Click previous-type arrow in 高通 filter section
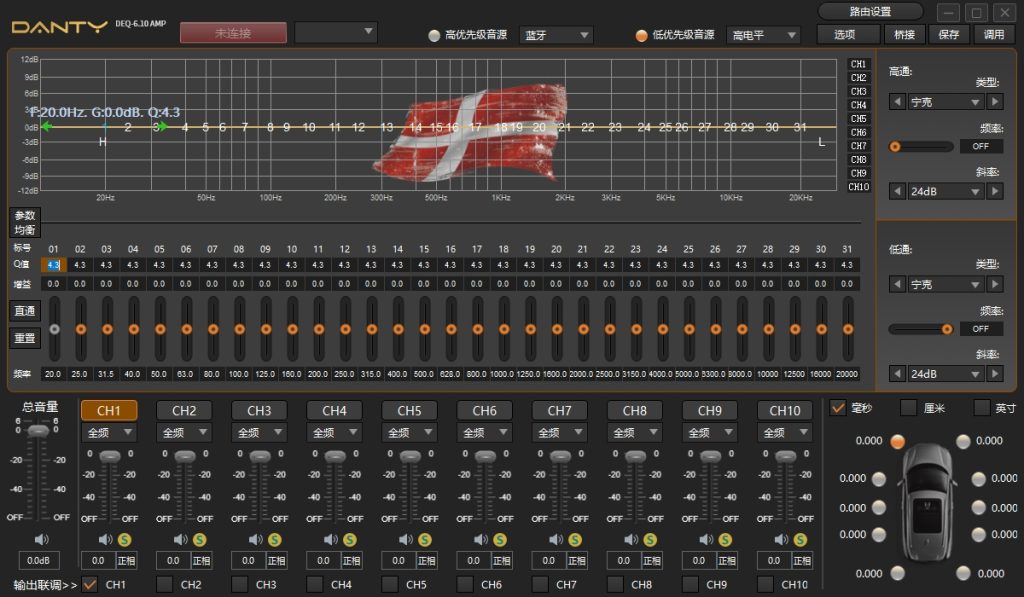The height and width of the screenshot is (597, 1024). pos(897,102)
